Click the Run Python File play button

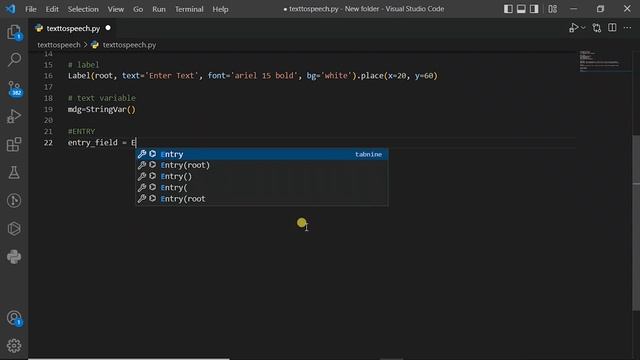pyautogui.click(x=573, y=28)
